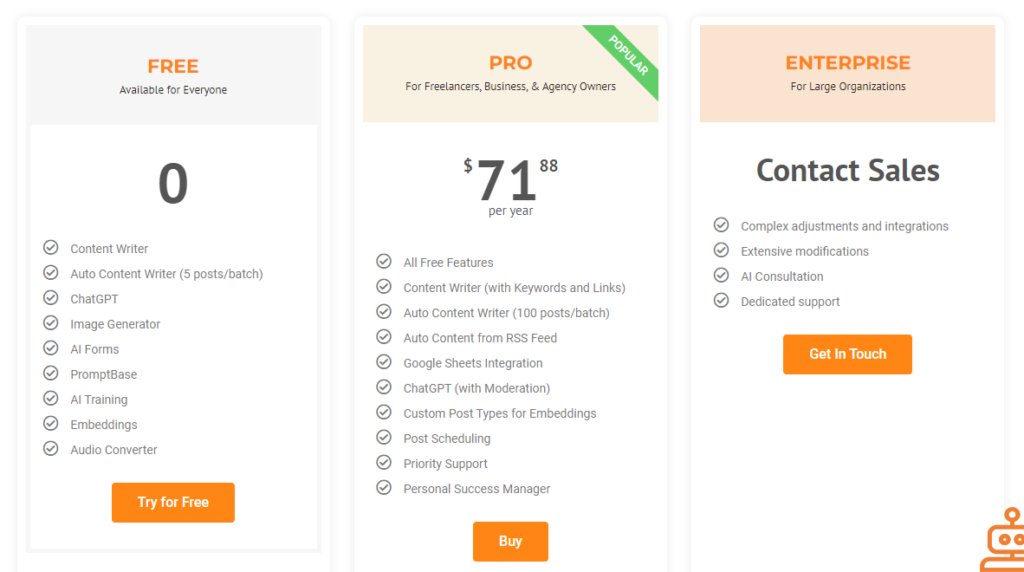Click the Try for Free button
The width and height of the screenshot is (1024, 572).
173,502
